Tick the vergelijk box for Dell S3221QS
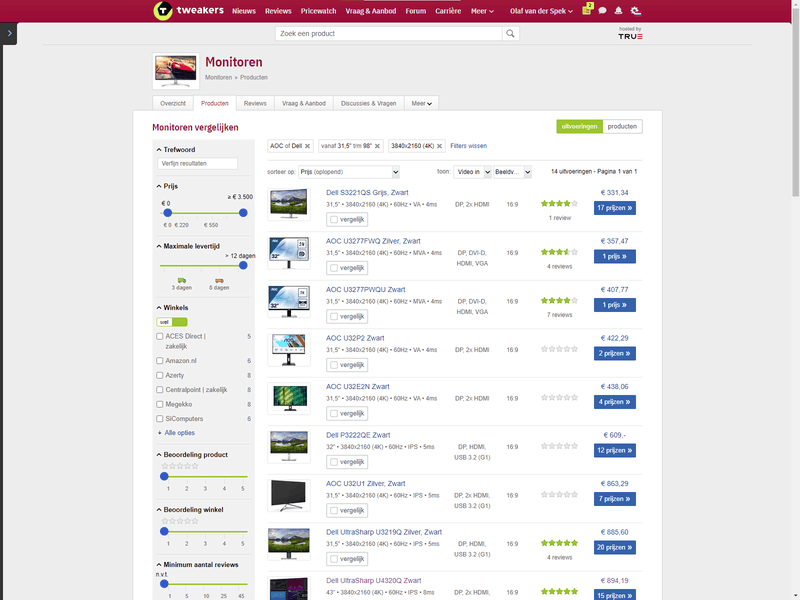The width and height of the screenshot is (800, 600). (x=334, y=220)
